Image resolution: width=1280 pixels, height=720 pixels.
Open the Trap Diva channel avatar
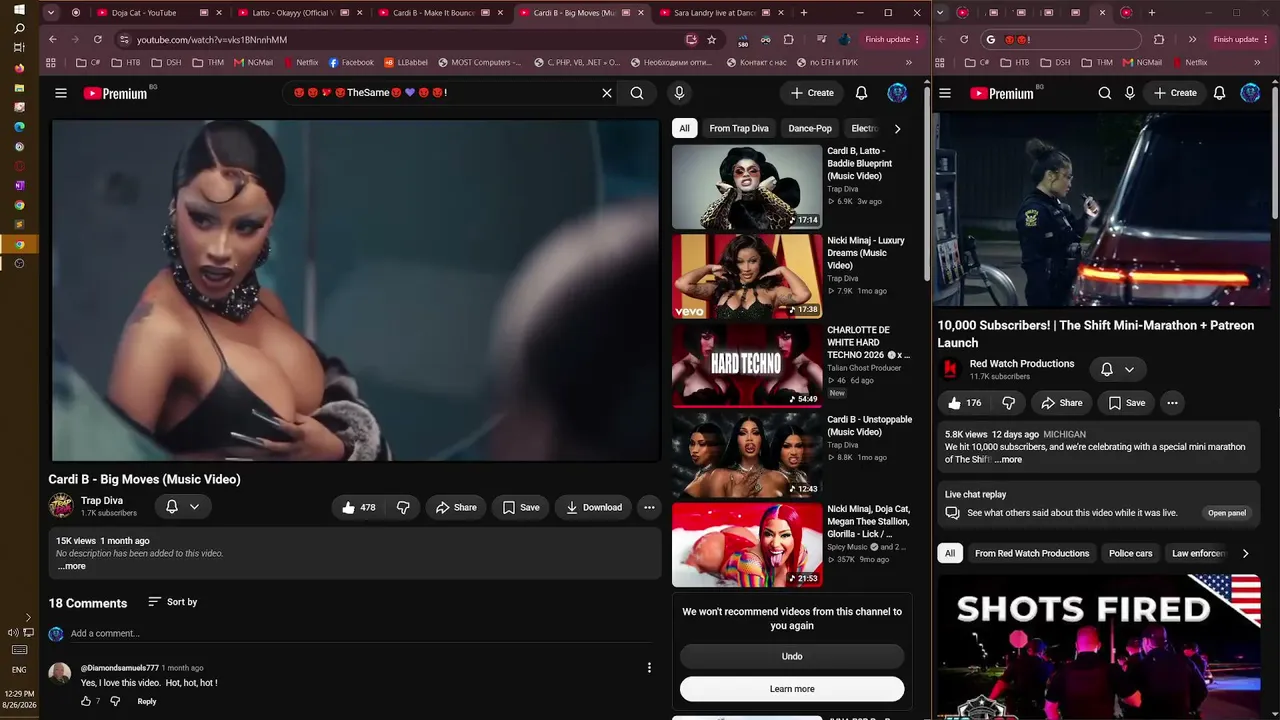coord(61,506)
